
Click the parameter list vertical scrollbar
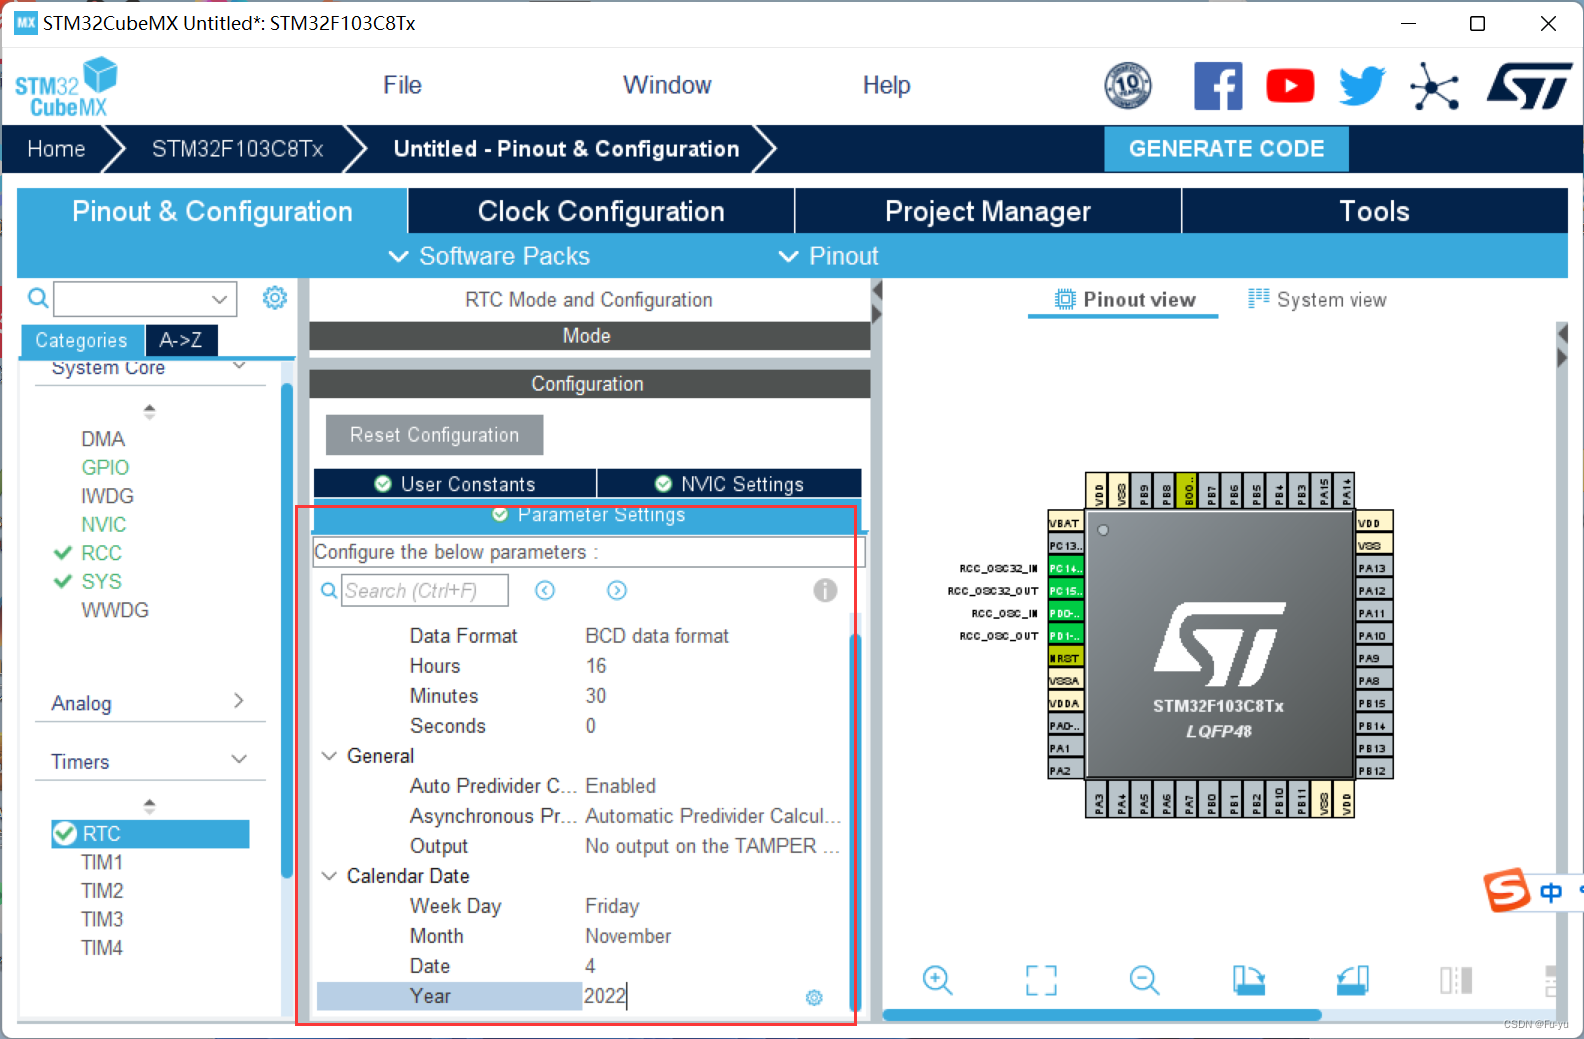pyautogui.click(x=854, y=820)
